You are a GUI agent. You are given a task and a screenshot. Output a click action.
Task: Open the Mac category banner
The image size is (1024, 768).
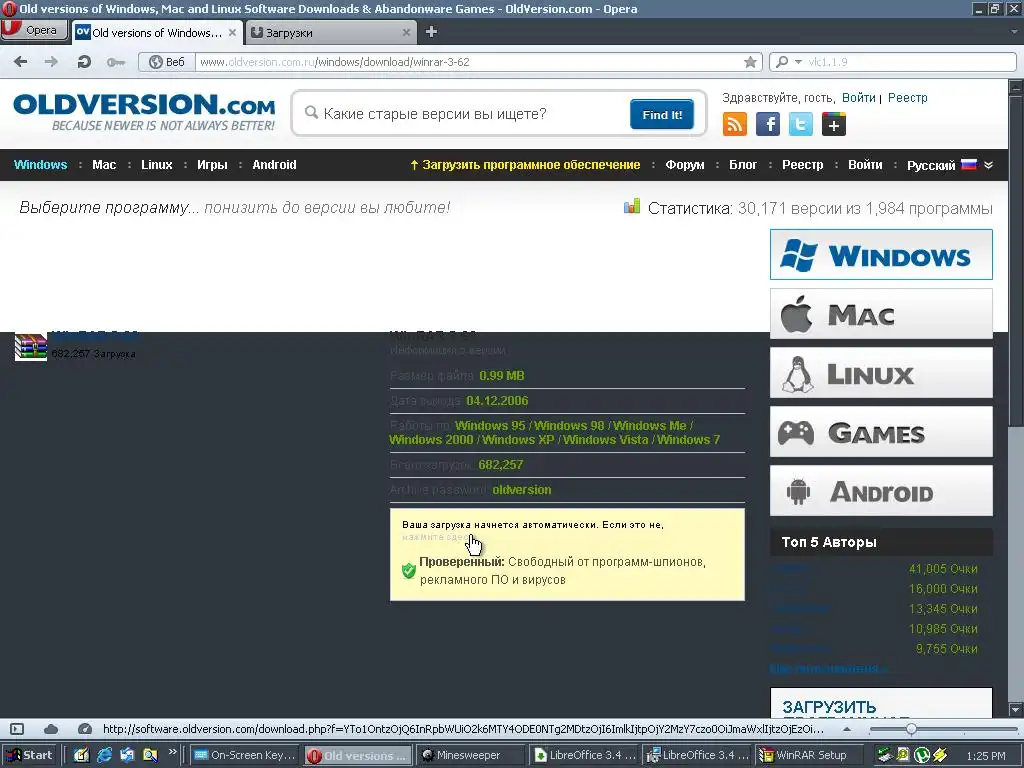point(881,314)
